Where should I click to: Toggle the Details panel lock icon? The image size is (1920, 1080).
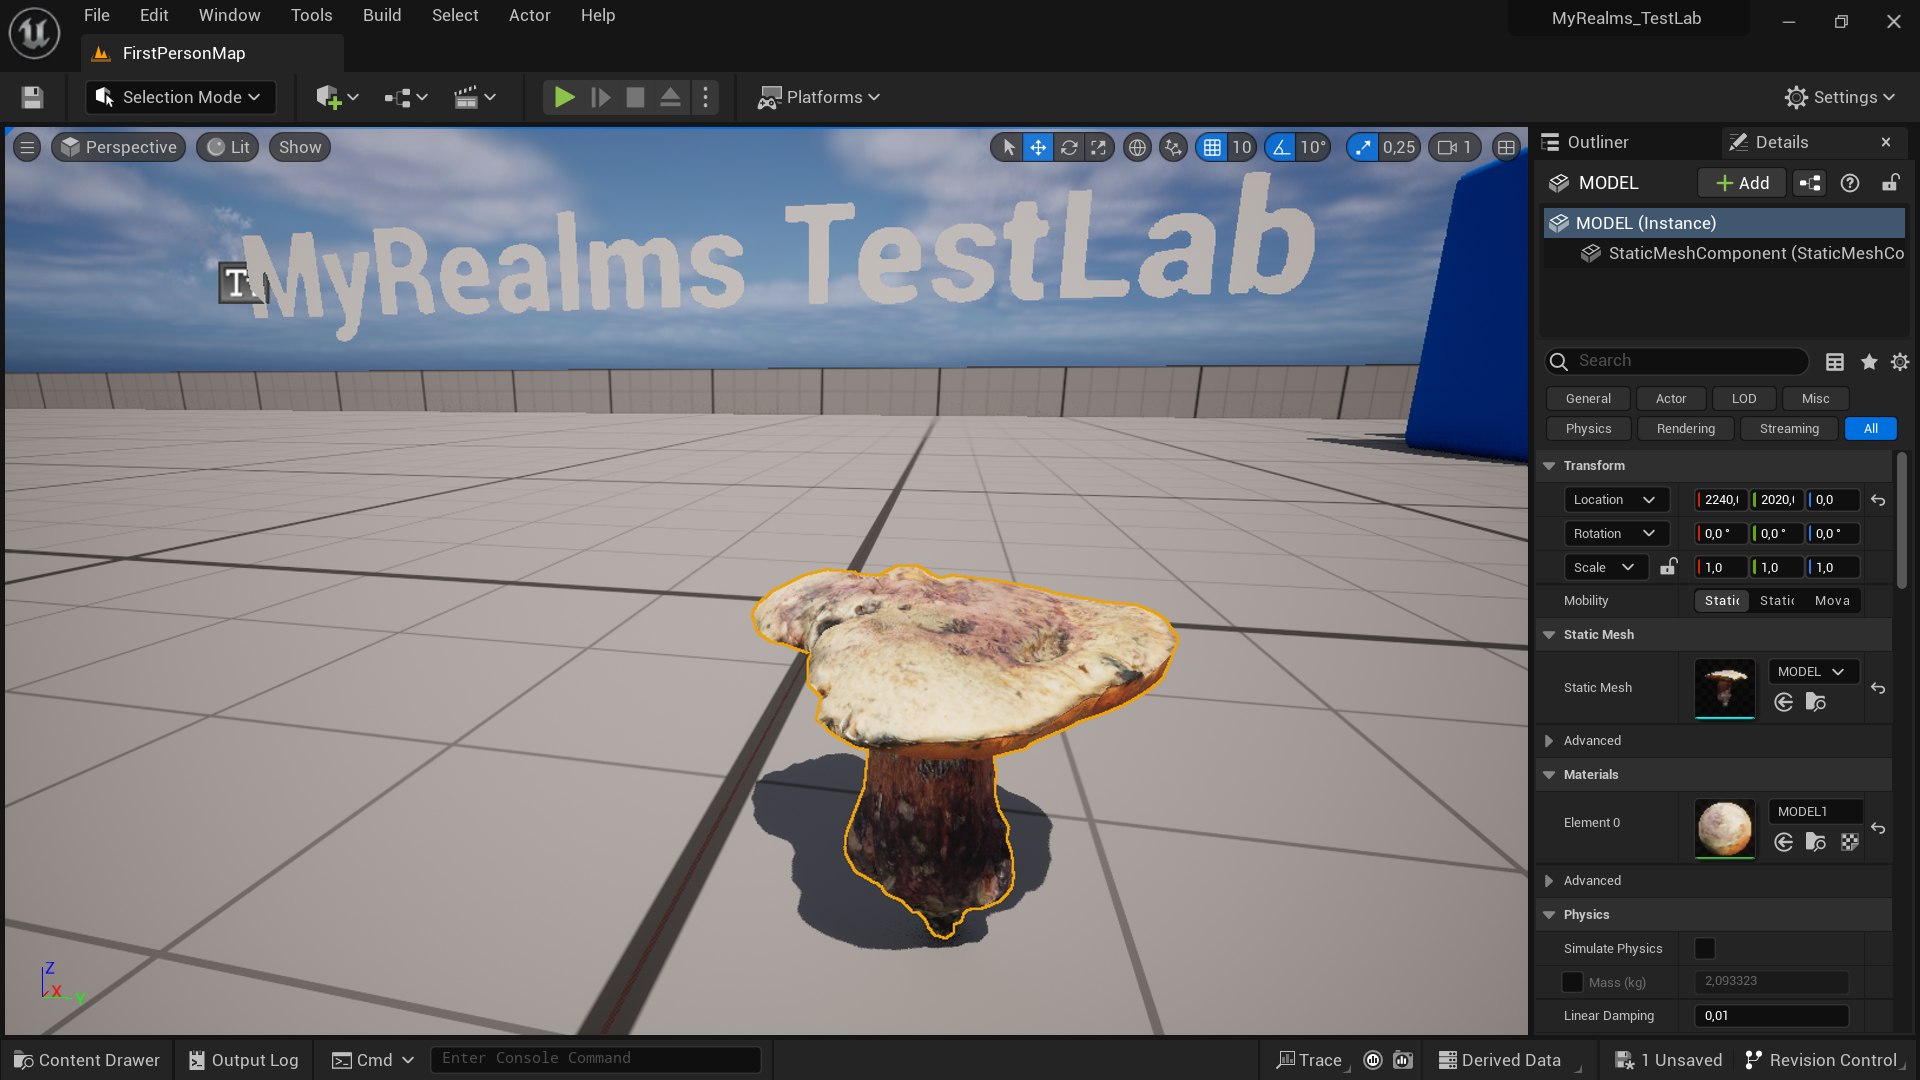point(1890,183)
